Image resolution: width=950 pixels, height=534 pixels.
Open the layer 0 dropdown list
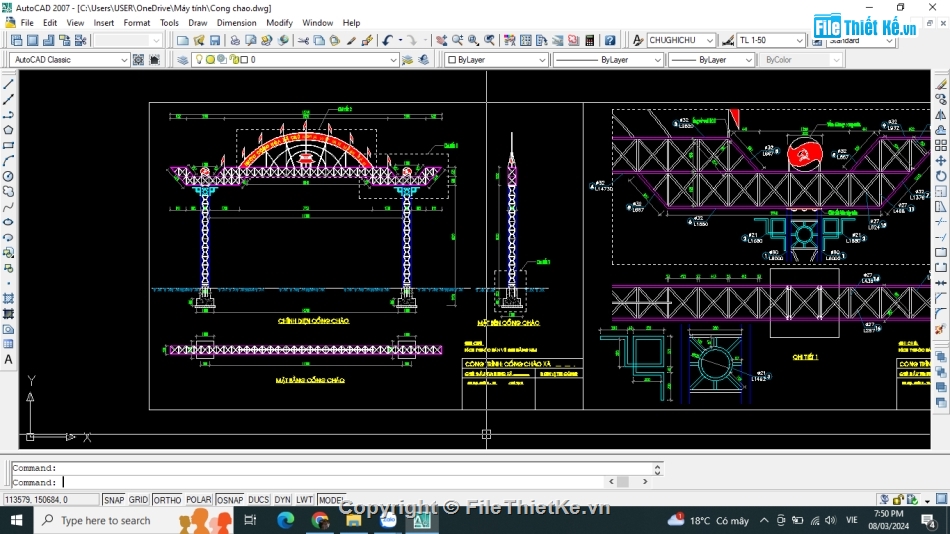click(x=393, y=60)
